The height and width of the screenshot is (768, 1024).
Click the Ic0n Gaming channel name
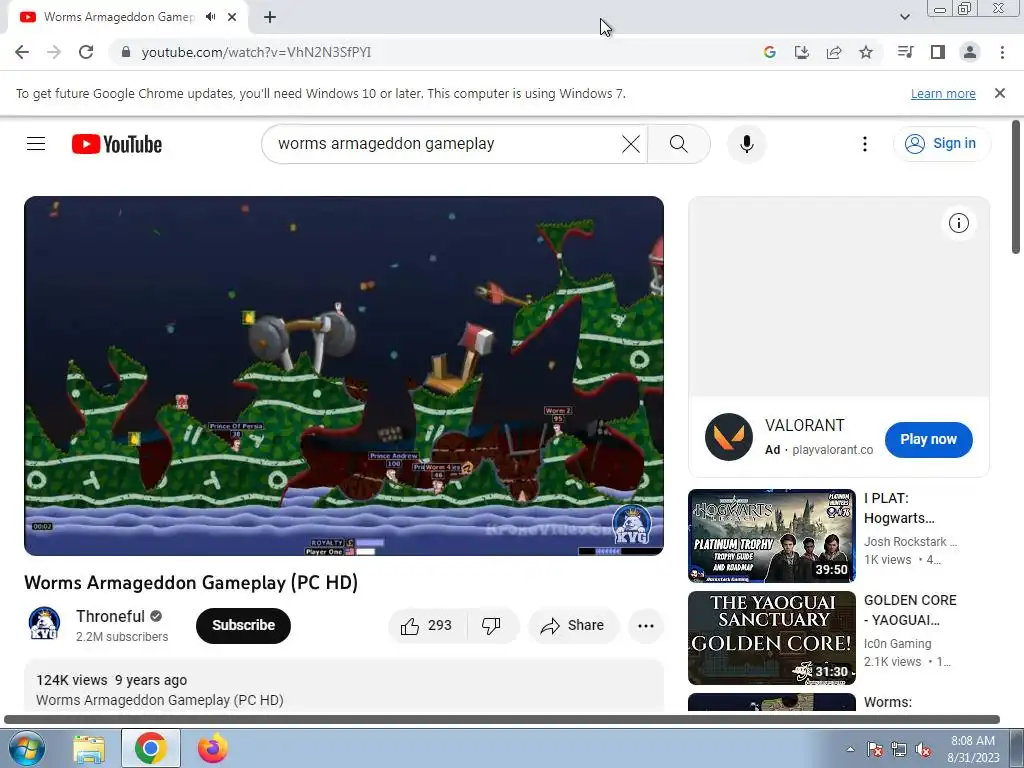897,643
